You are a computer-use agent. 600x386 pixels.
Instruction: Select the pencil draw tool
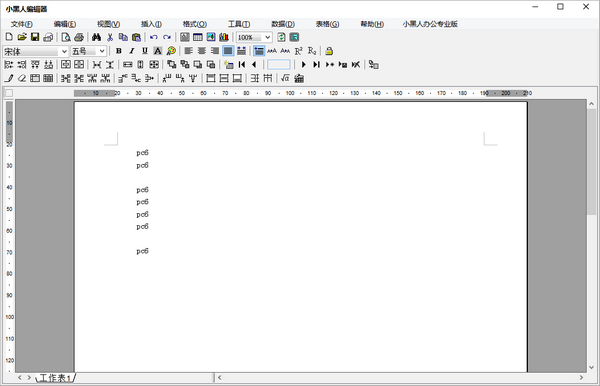coord(9,78)
